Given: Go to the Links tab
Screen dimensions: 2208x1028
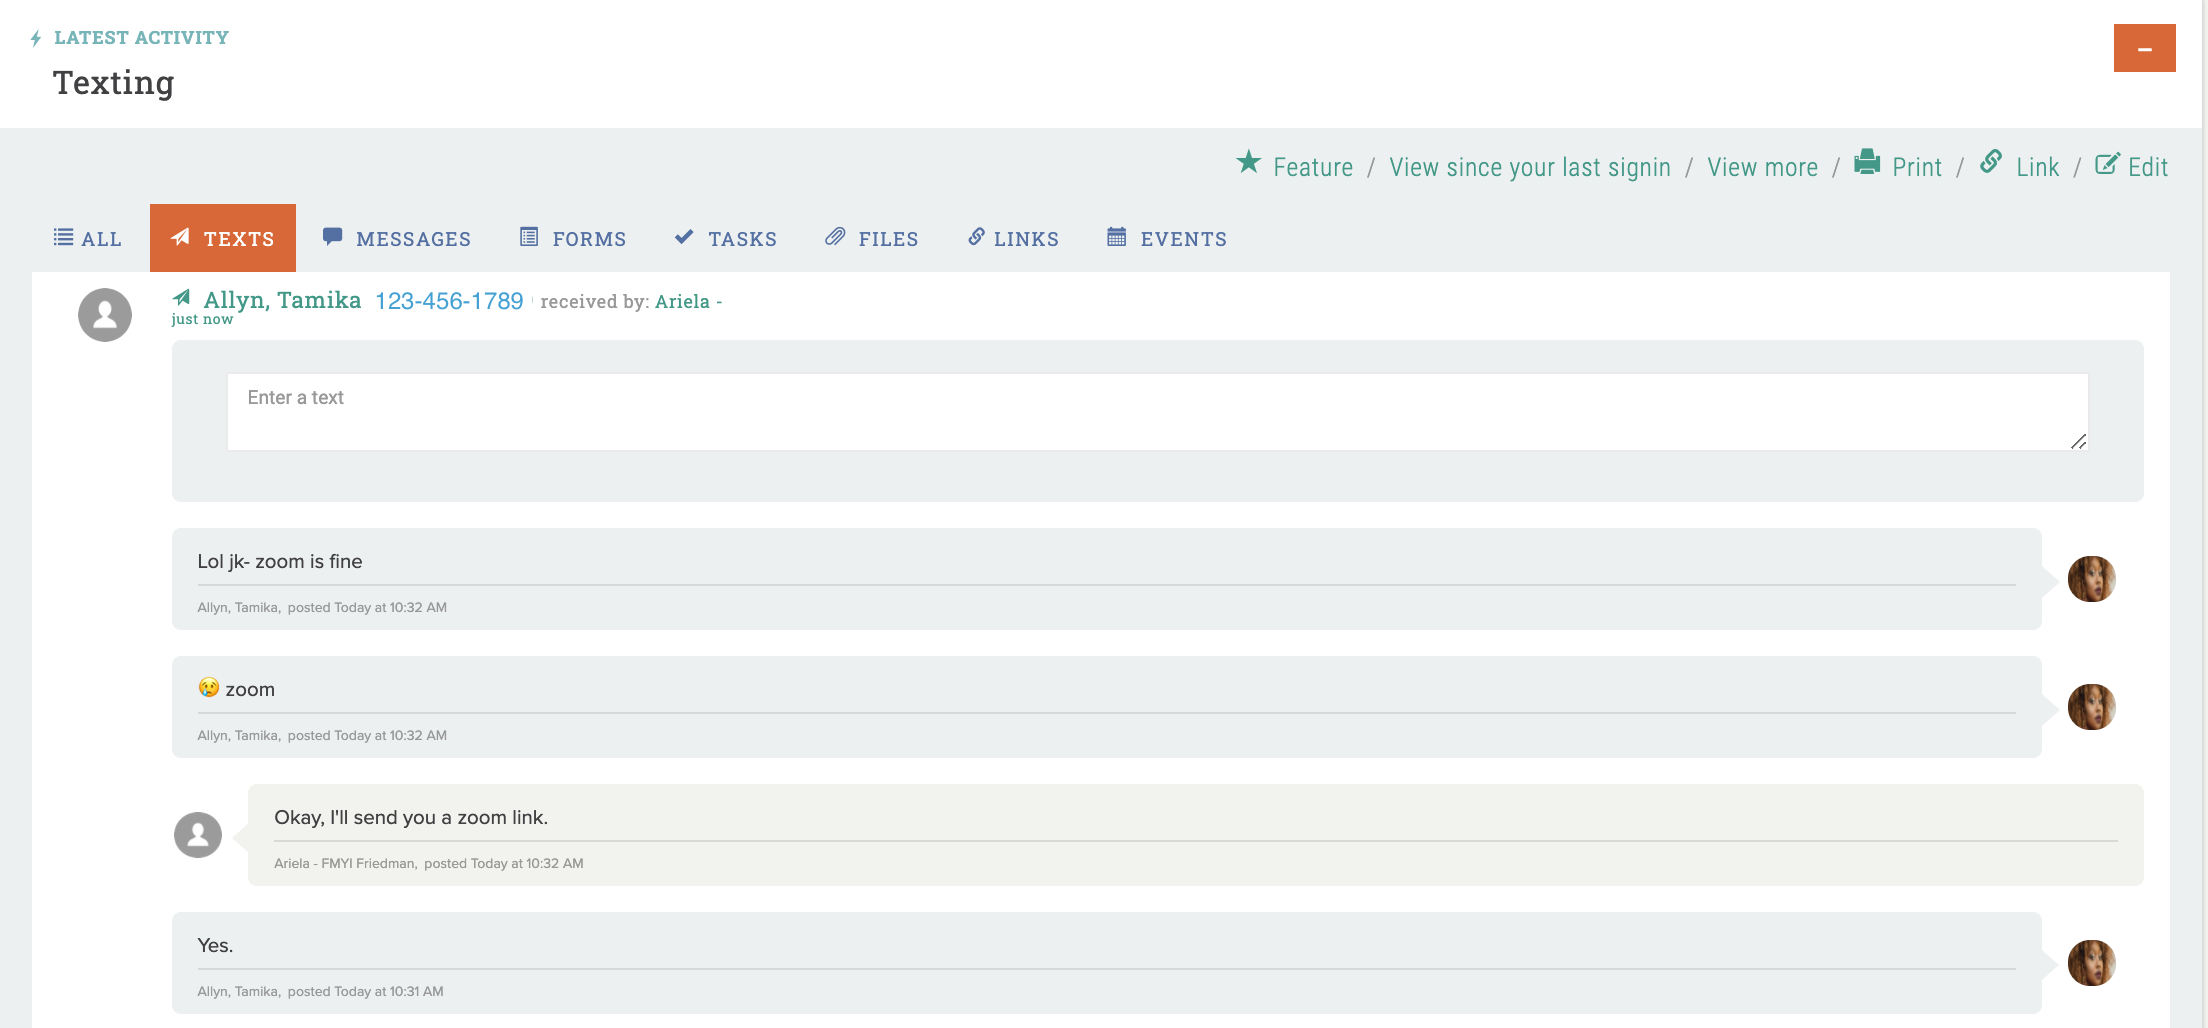Looking at the screenshot, I should click(1013, 239).
